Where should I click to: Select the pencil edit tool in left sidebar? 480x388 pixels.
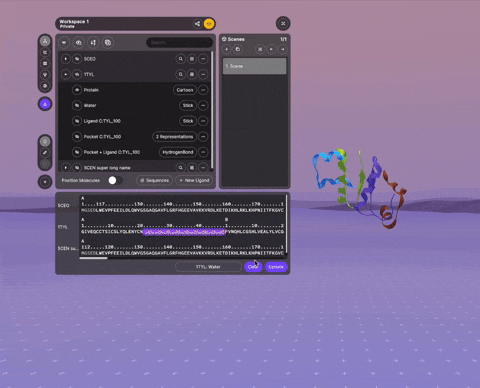click(45, 153)
